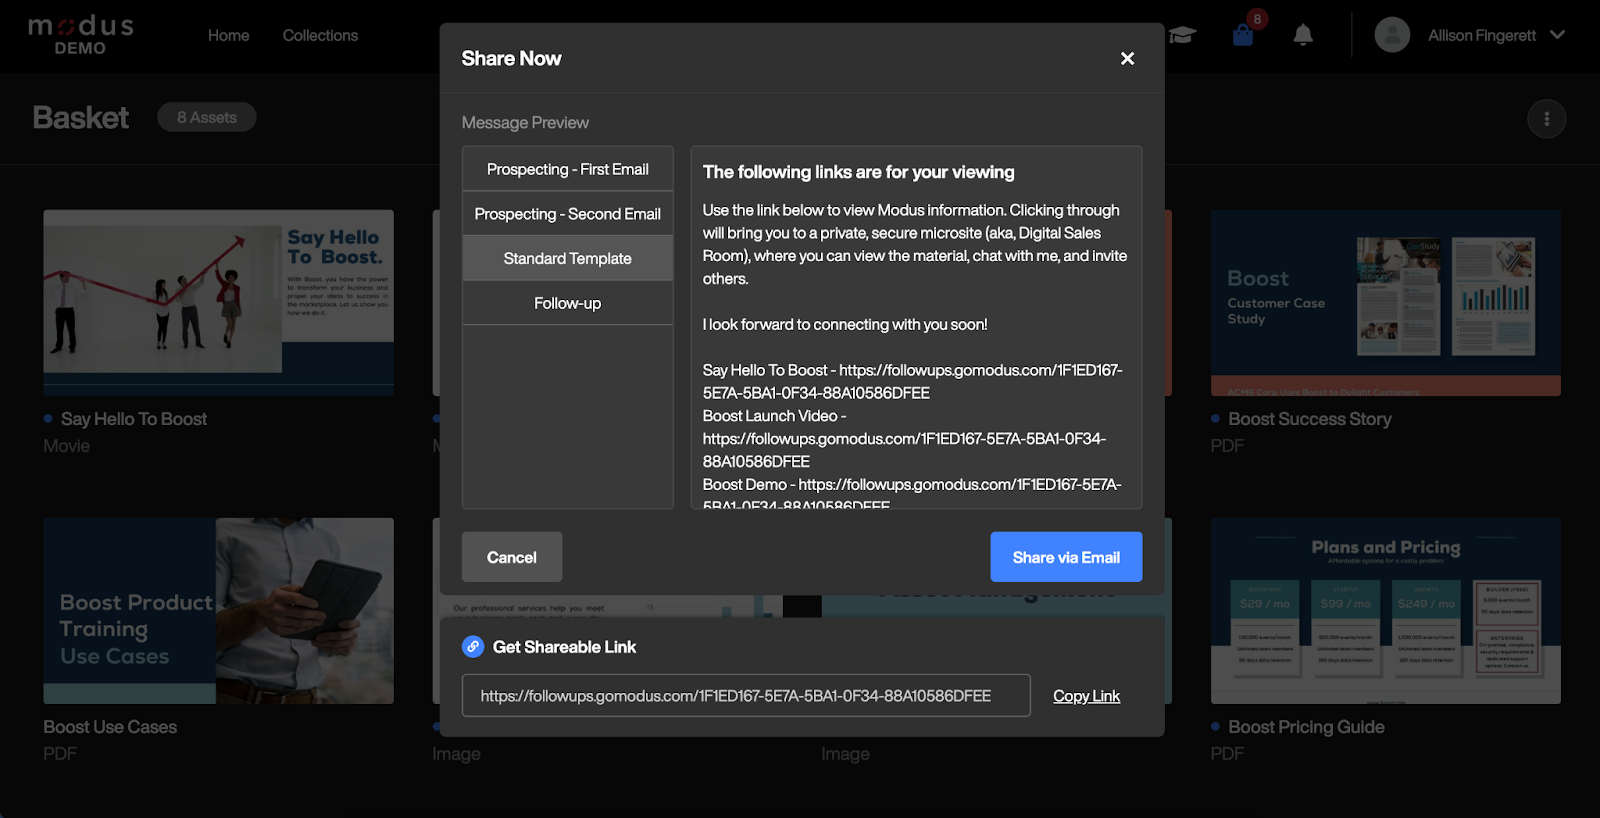Click the Copy Link link

1086,696
